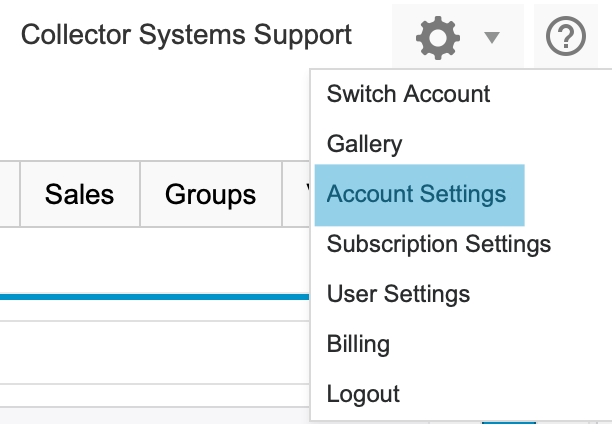Click the settings gear icon

(x=438, y=38)
